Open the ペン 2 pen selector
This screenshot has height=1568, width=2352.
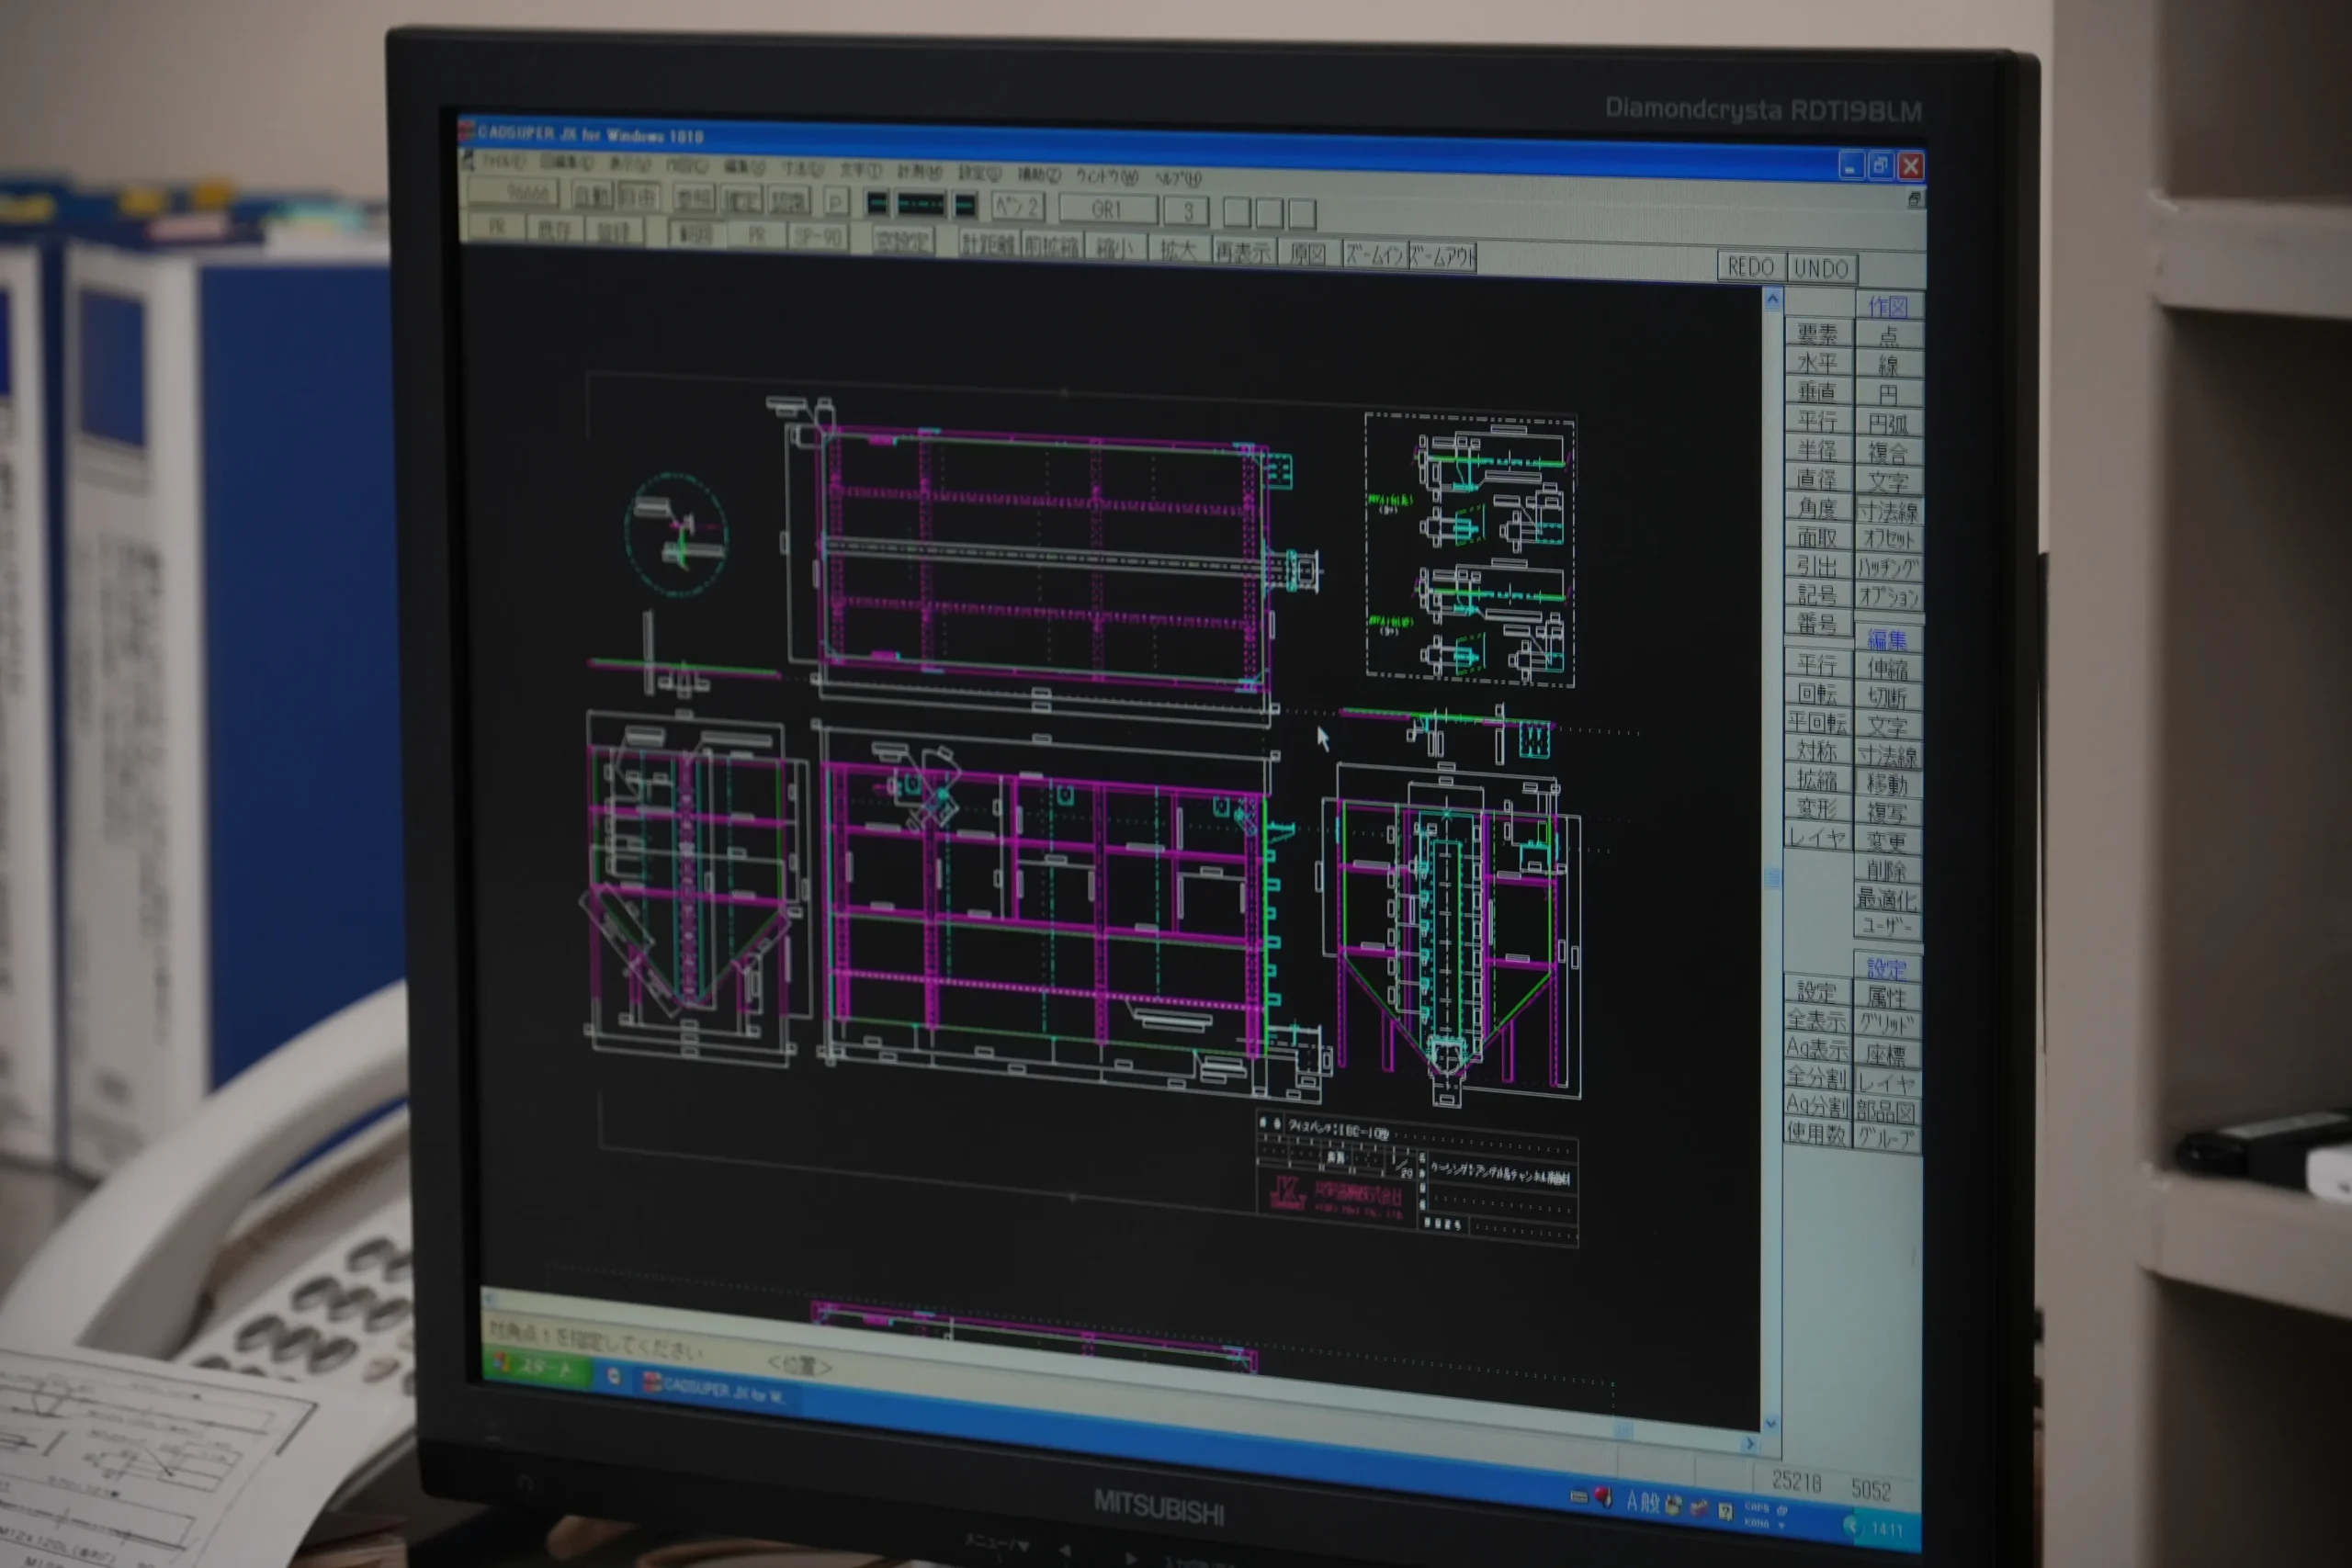[1018, 207]
